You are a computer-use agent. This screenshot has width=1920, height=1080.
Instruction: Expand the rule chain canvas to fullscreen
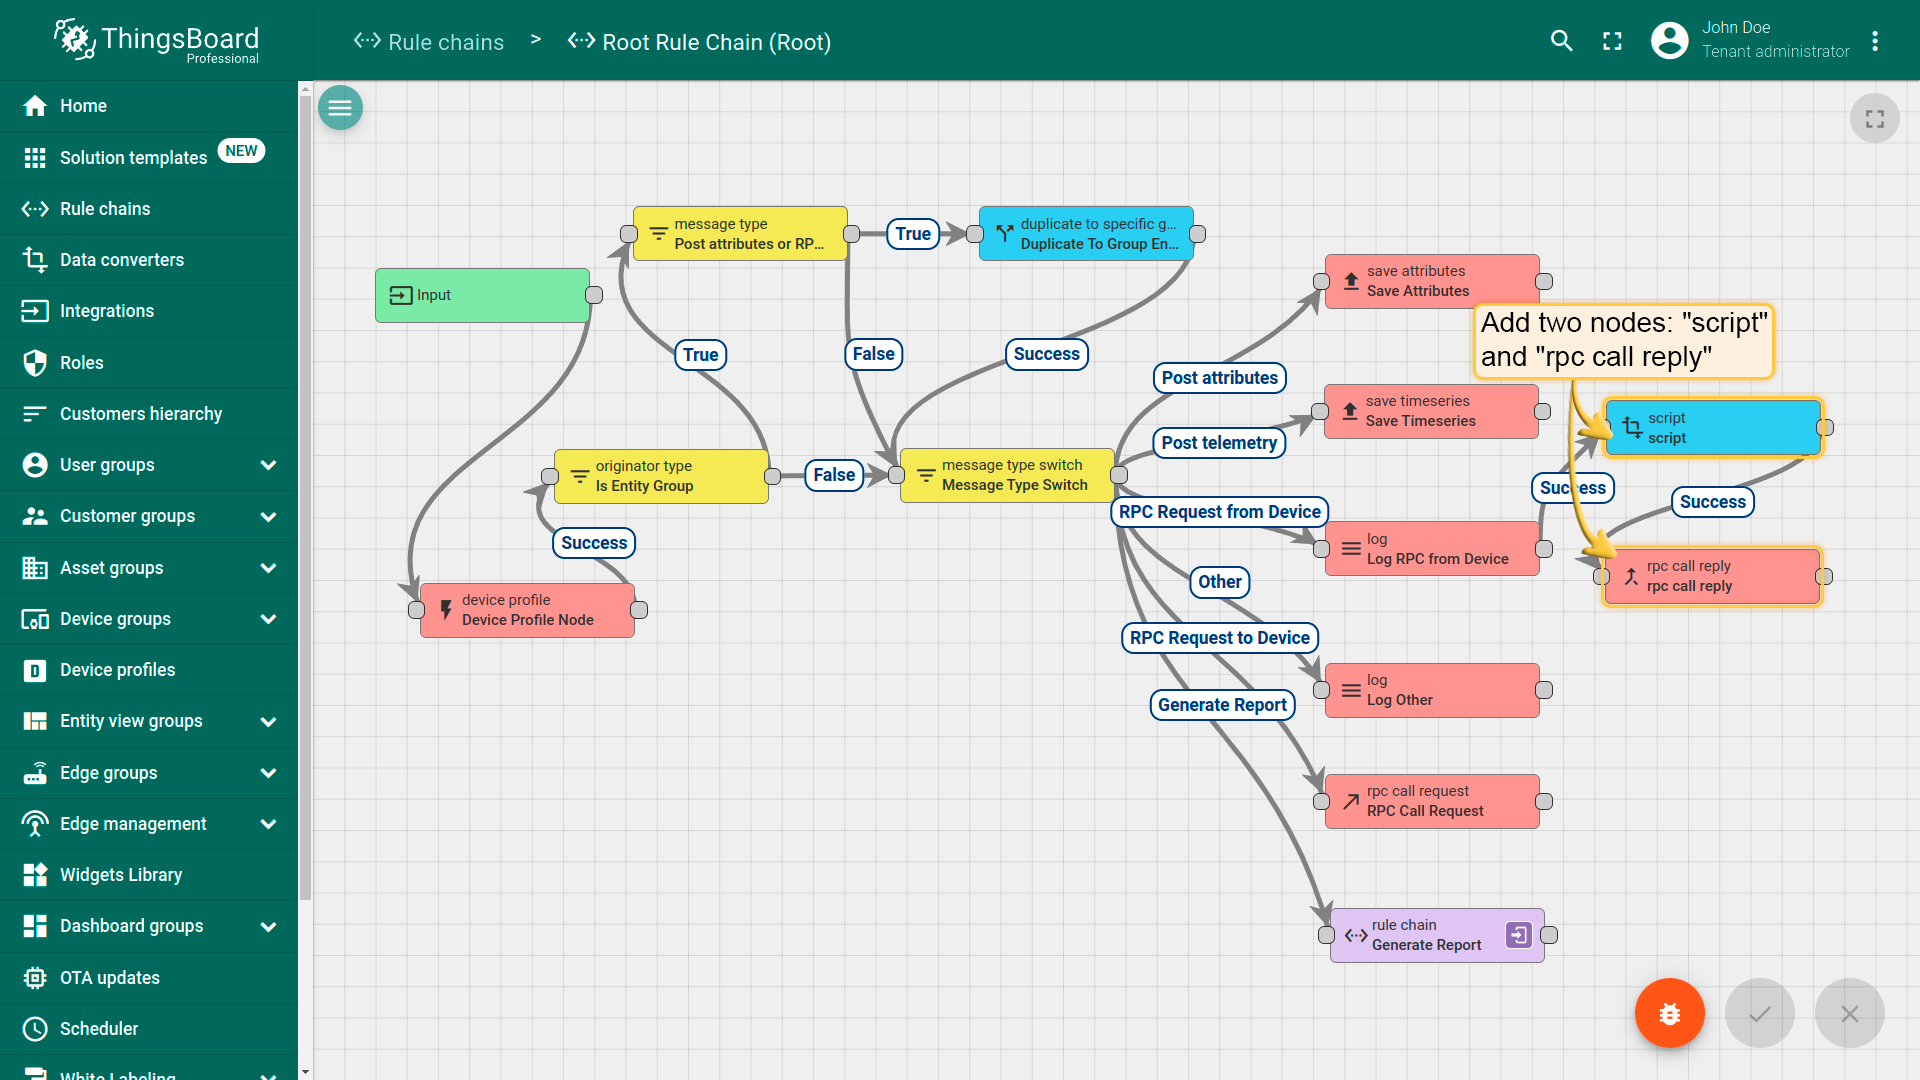(x=1874, y=119)
